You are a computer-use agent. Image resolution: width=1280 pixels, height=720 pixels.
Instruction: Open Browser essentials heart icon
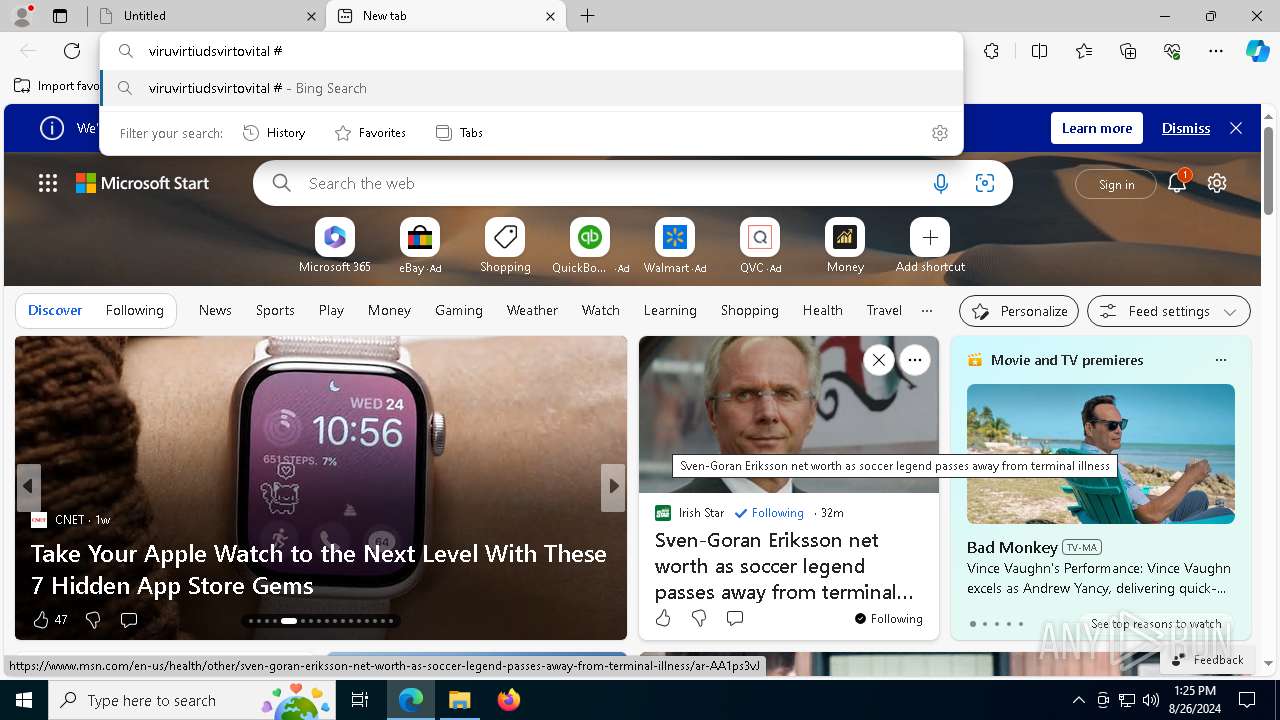click(1172, 51)
